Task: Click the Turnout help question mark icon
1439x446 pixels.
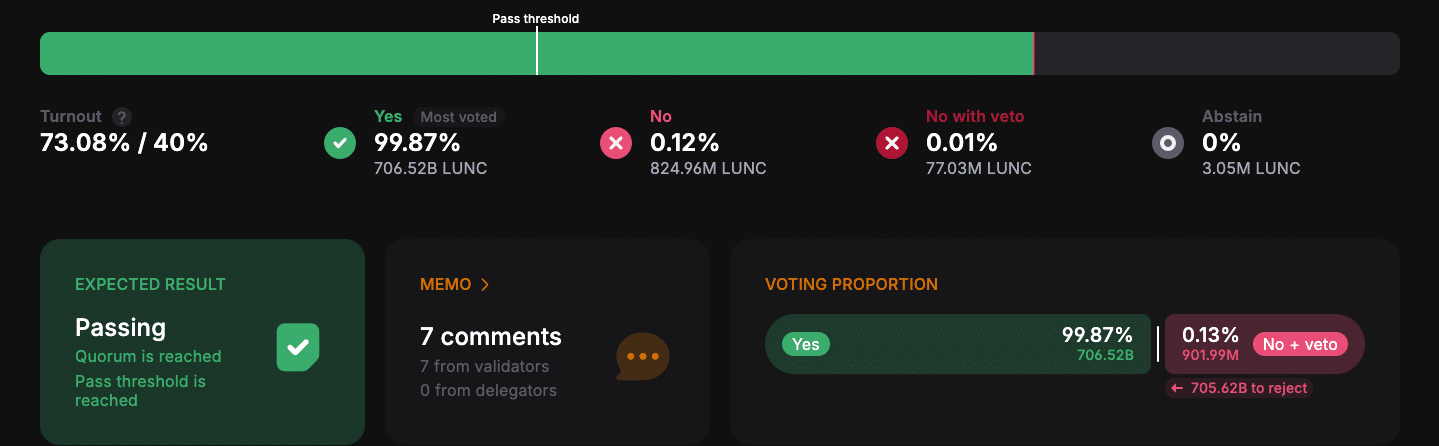Action: (x=122, y=117)
